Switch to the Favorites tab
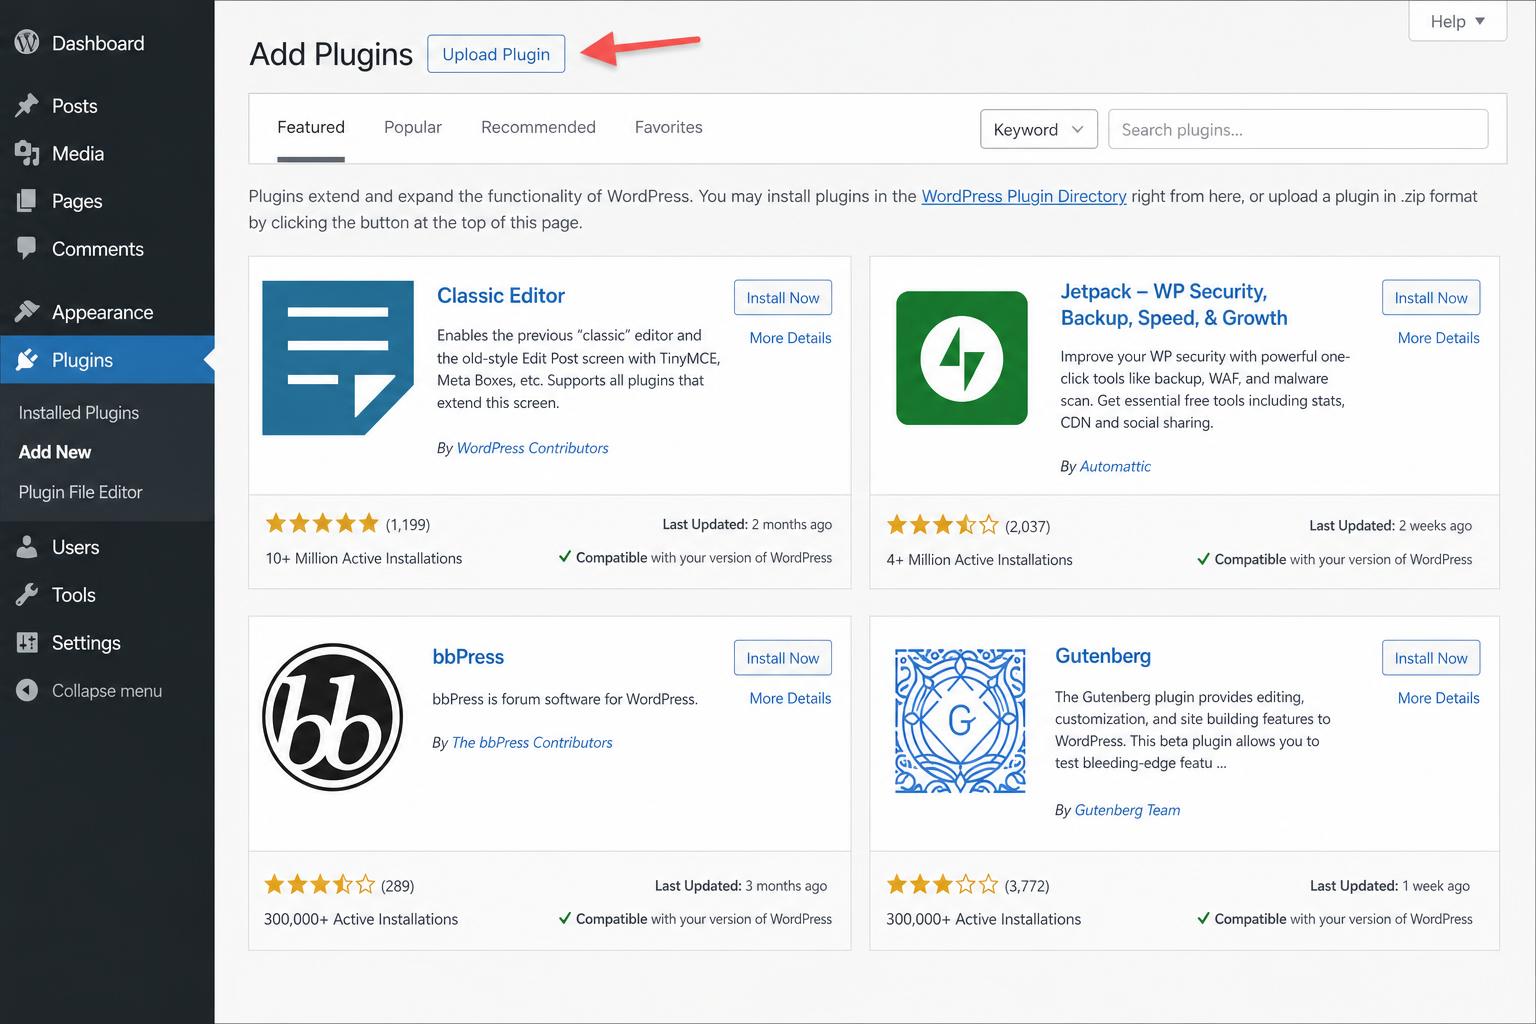This screenshot has width=1536, height=1024. [x=669, y=127]
